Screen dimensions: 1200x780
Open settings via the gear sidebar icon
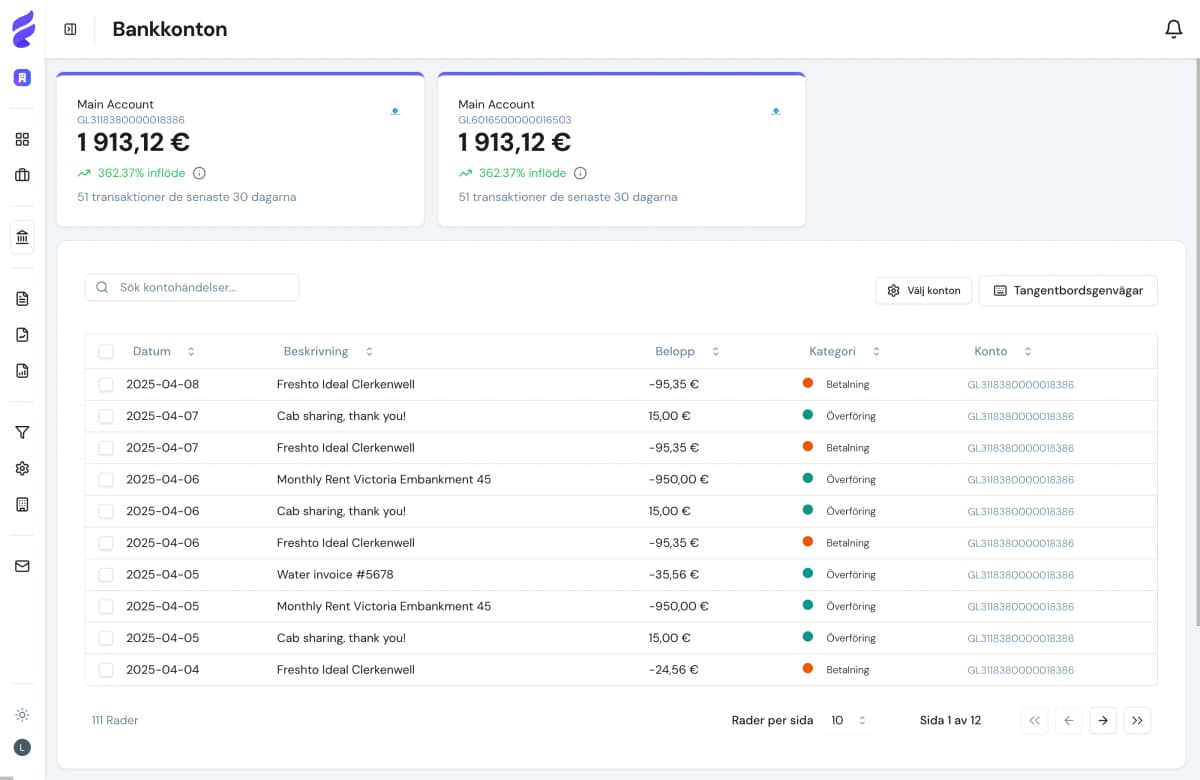click(21, 468)
